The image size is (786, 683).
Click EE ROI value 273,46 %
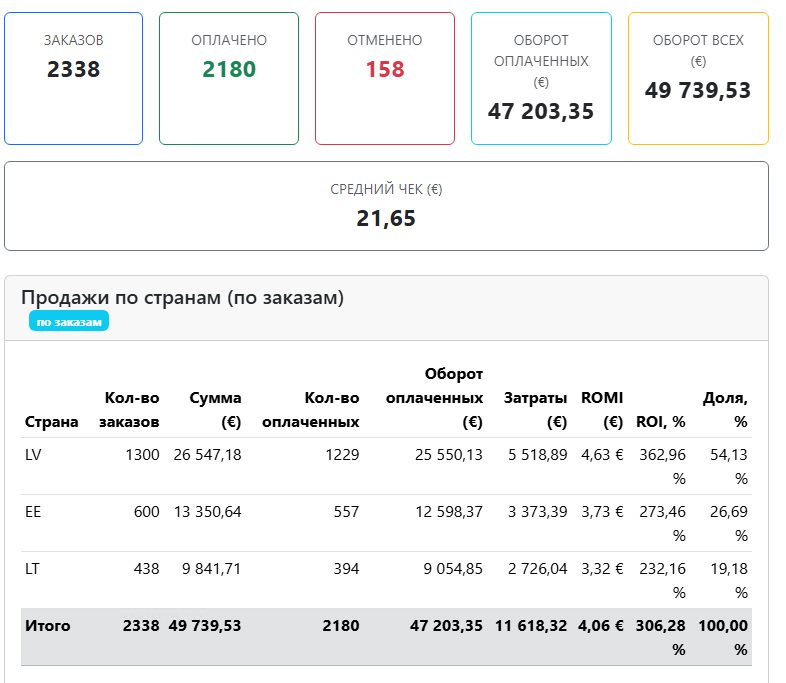tap(662, 524)
